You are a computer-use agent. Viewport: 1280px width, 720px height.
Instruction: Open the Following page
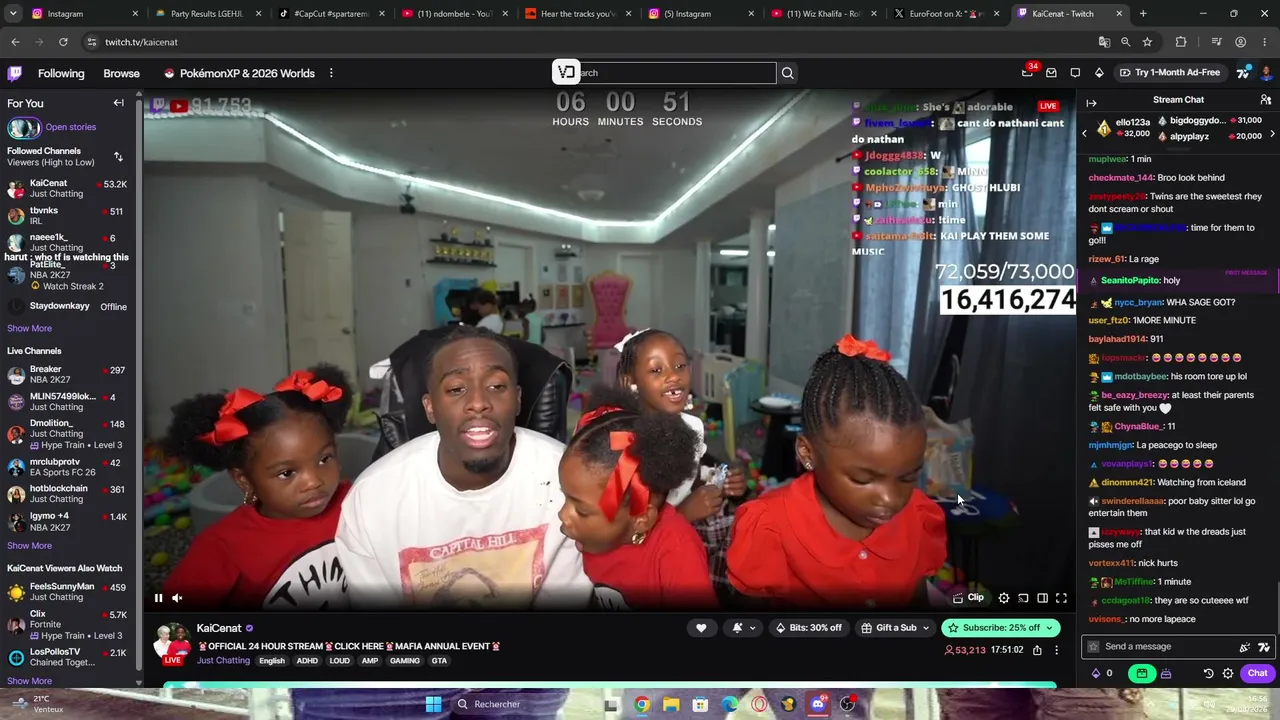(61, 73)
